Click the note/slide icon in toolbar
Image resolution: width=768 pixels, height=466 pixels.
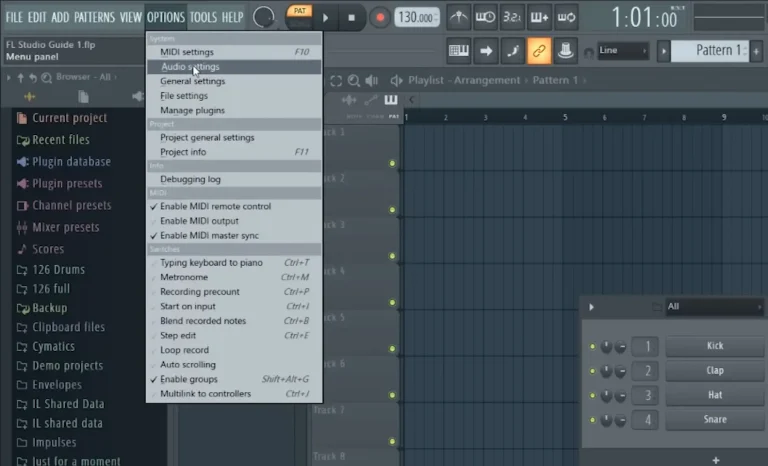coord(513,50)
